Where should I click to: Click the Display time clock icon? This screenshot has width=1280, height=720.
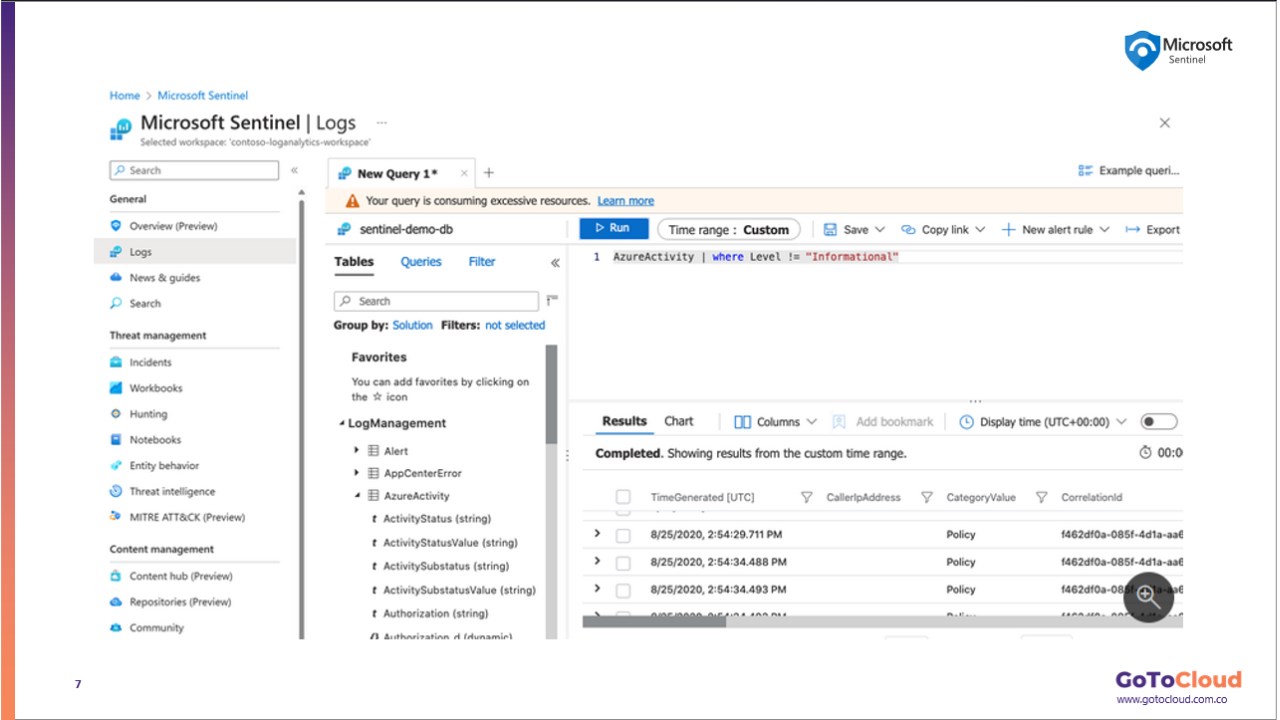(966, 422)
